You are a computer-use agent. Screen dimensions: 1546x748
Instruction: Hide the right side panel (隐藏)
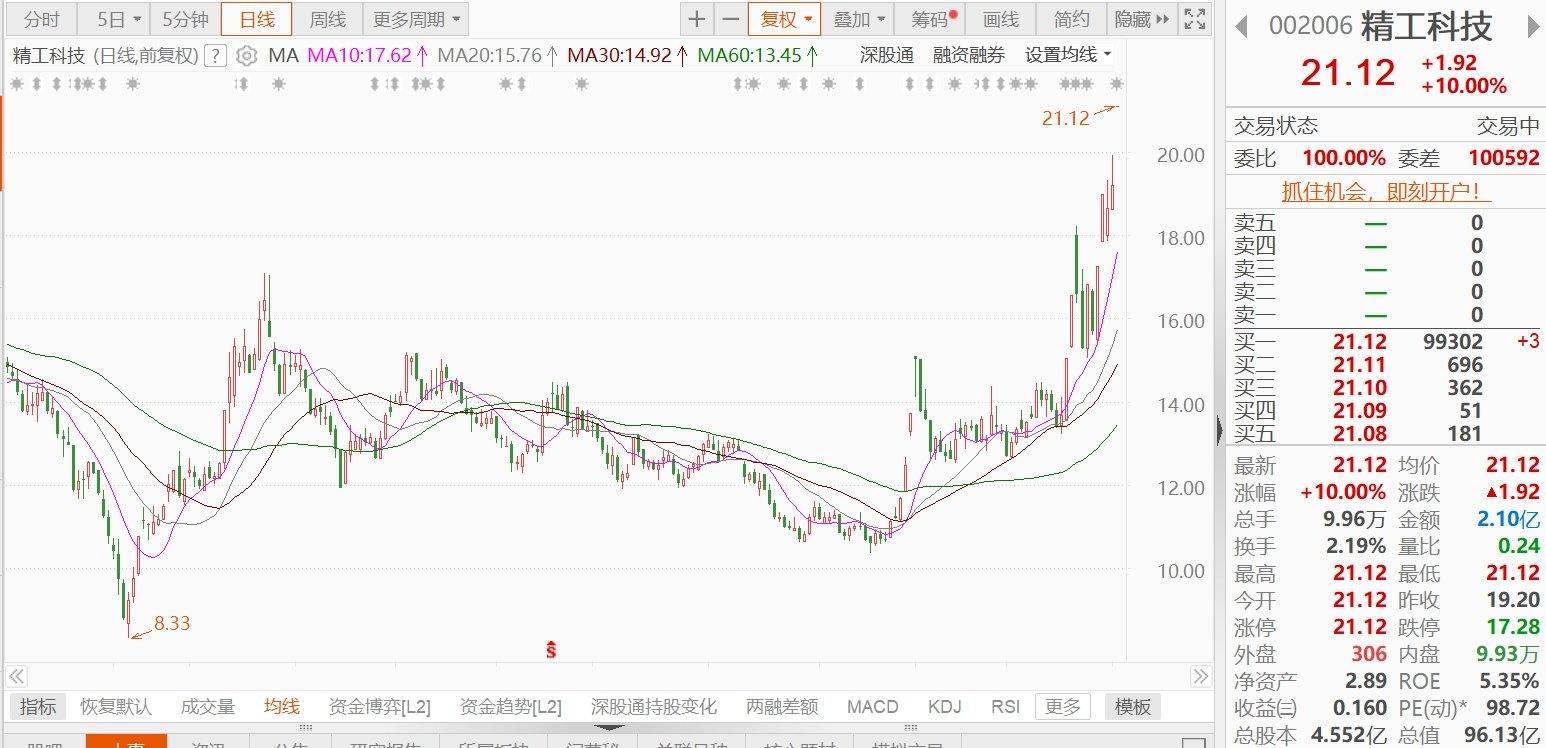1142,19
